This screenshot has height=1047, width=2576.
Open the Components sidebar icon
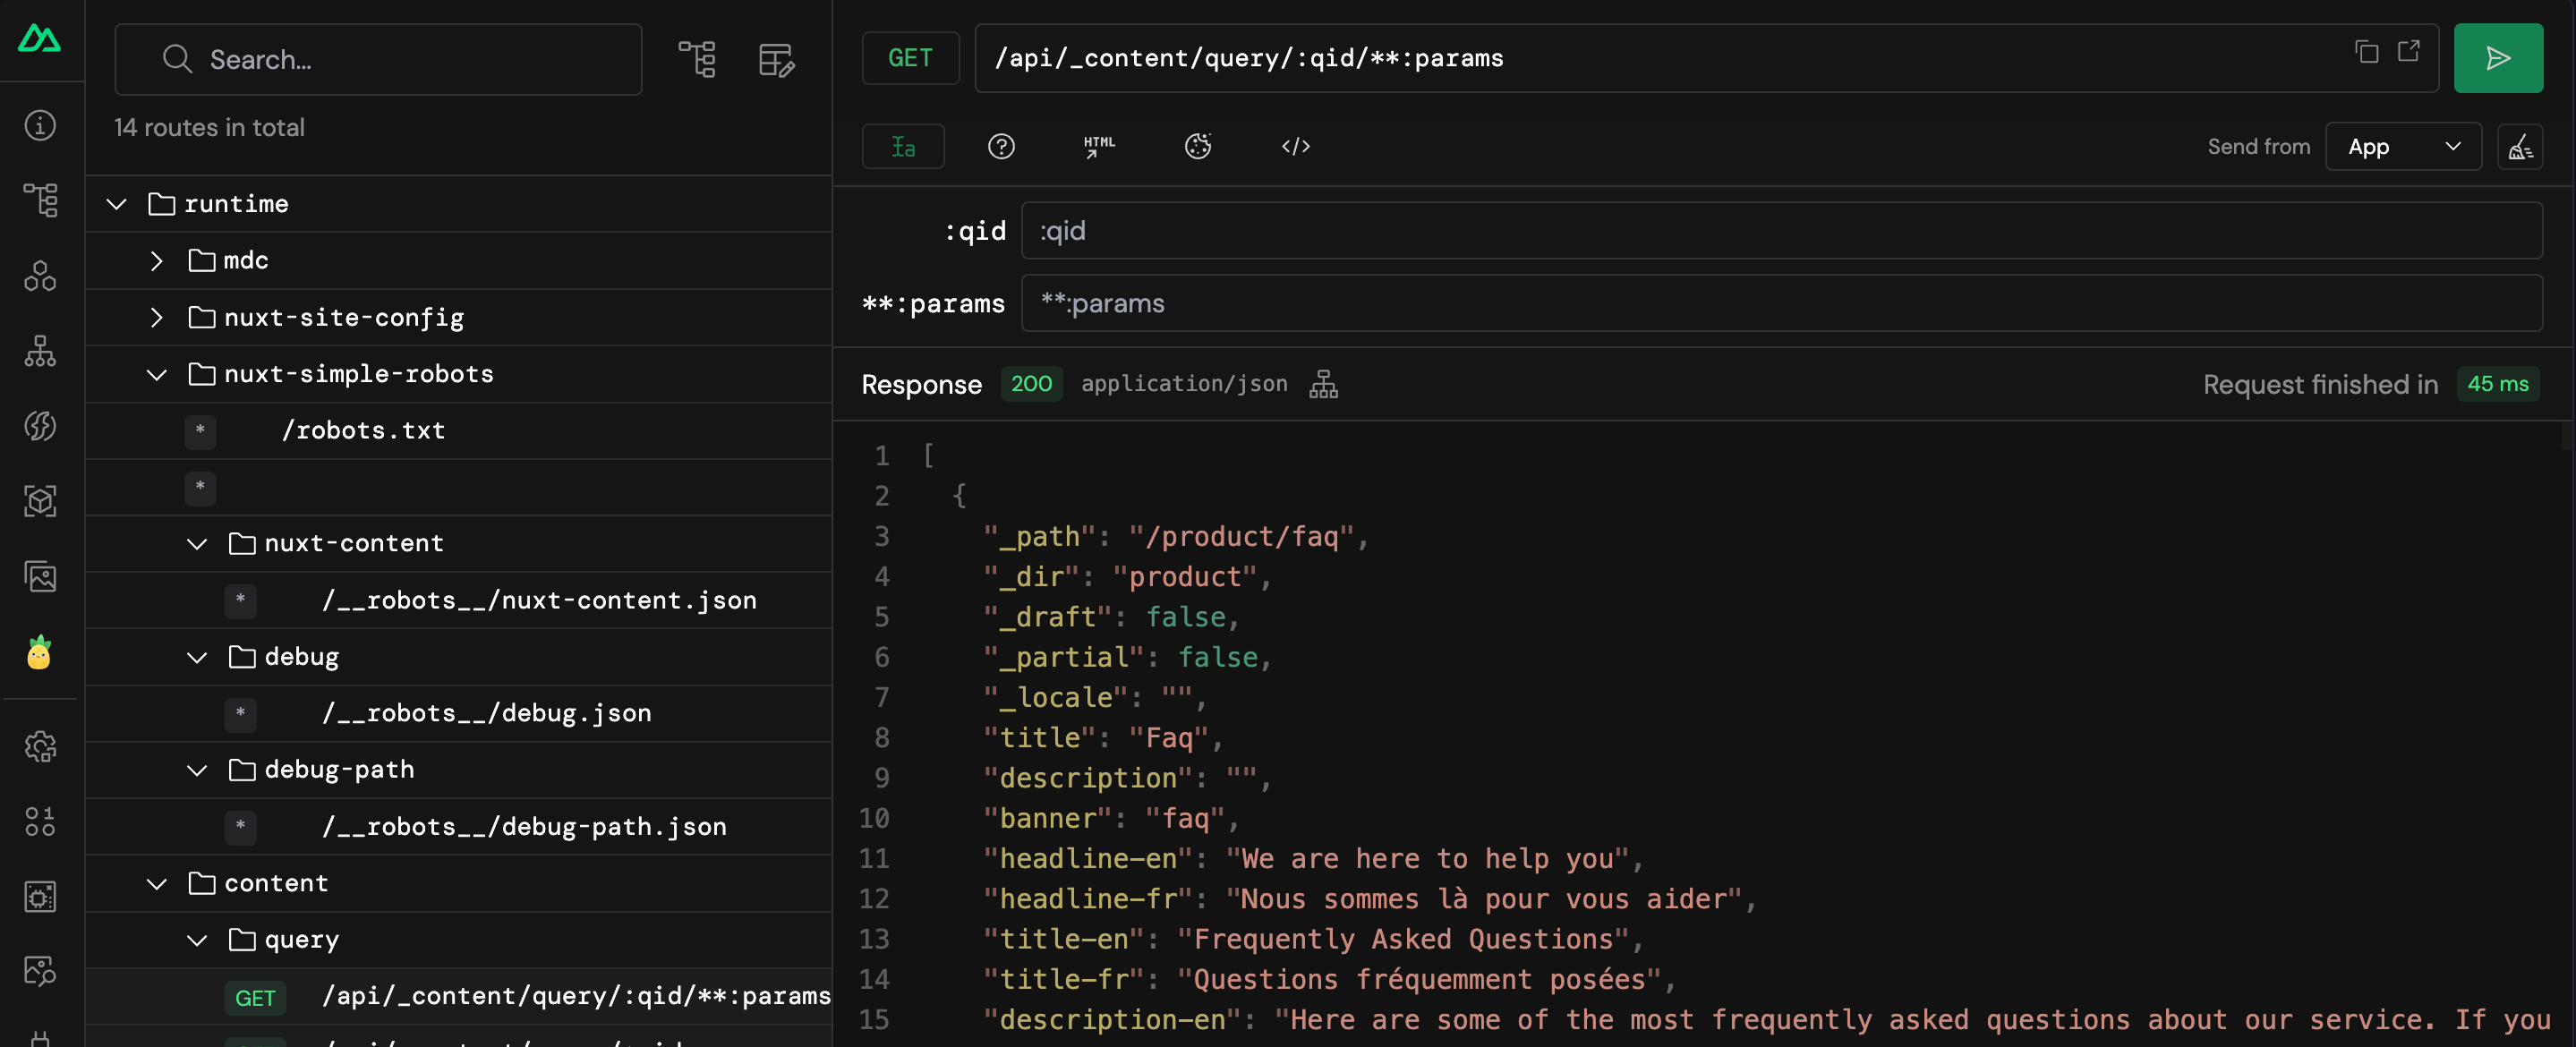40,276
